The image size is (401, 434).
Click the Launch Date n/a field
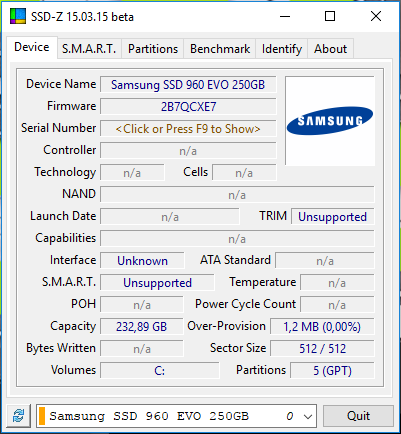point(170,217)
